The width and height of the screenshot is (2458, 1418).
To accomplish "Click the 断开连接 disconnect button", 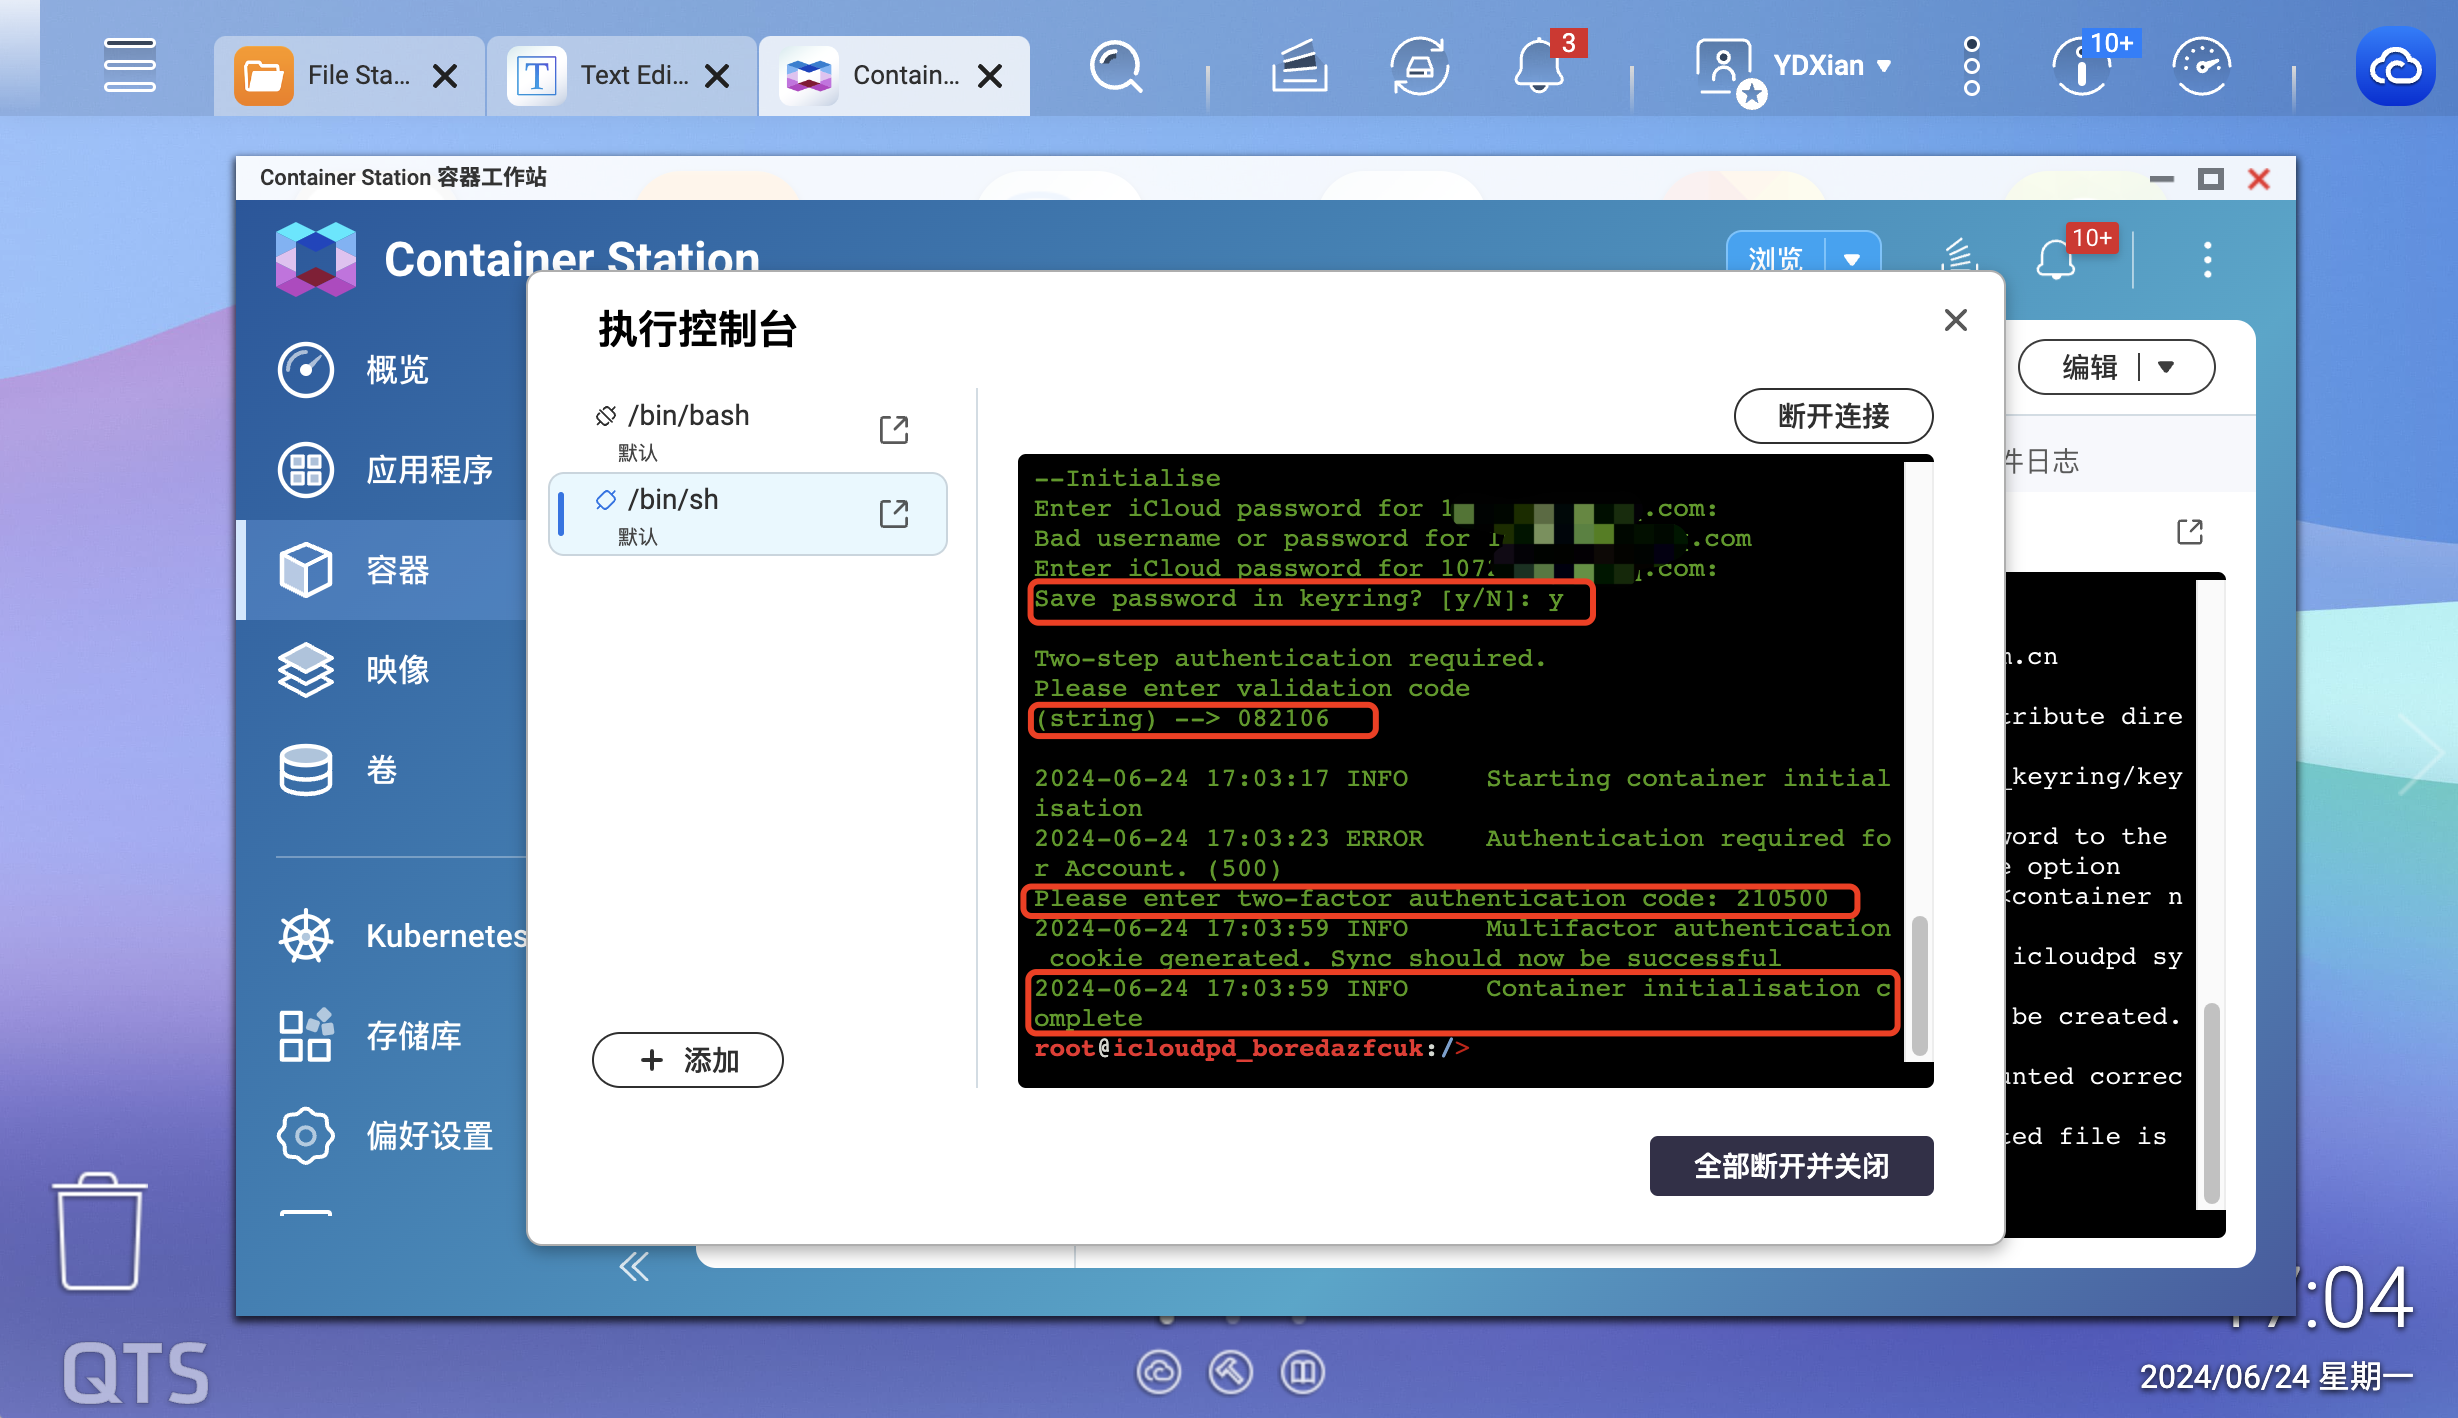I will [x=1833, y=416].
